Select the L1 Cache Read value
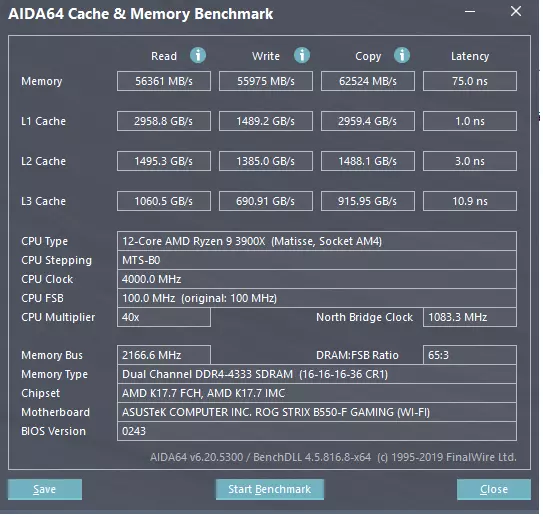This screenshot has width=543, height=517. pyautogui.click(x=164, y=121)
